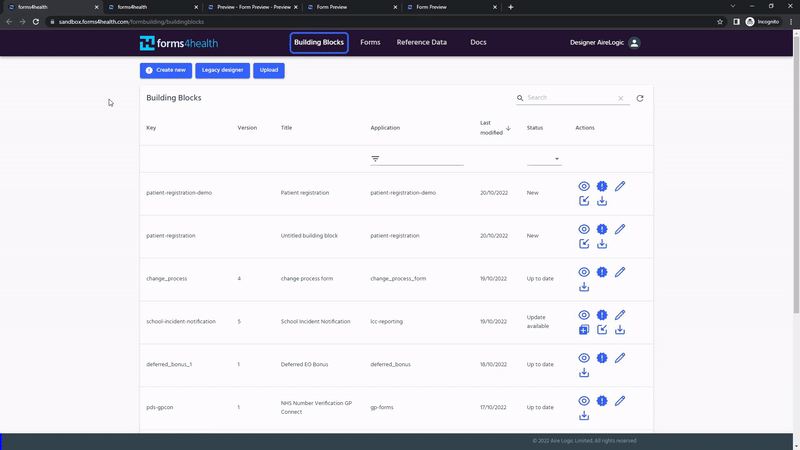Click the alert badge icon for patient-registration-demo
Viewport: 800px width, 450px height.
point(602,186)
